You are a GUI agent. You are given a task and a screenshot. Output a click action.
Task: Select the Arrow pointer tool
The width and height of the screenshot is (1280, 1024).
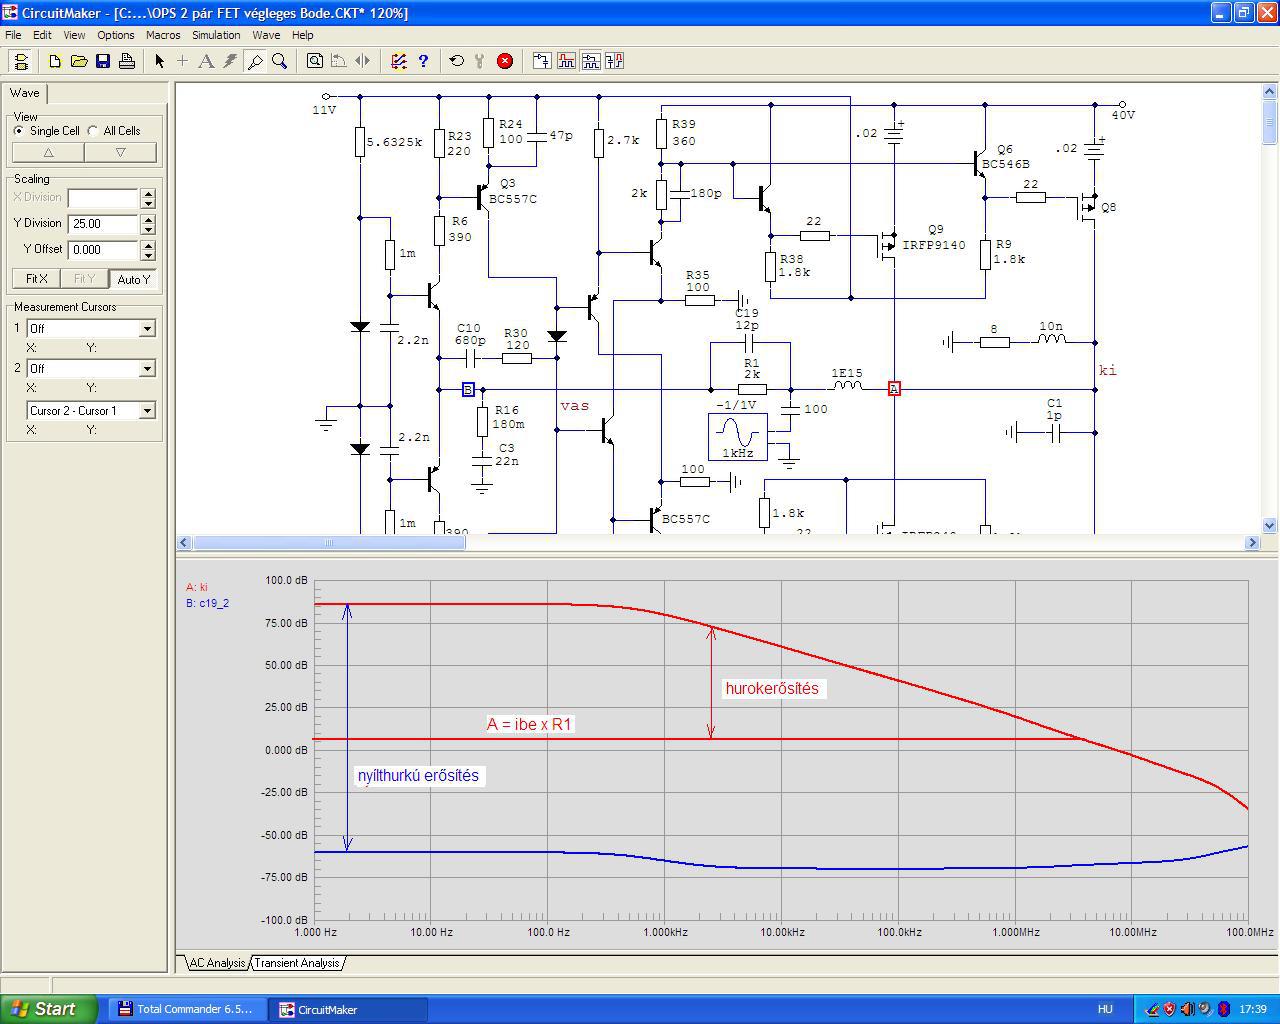tap(159, 61)
